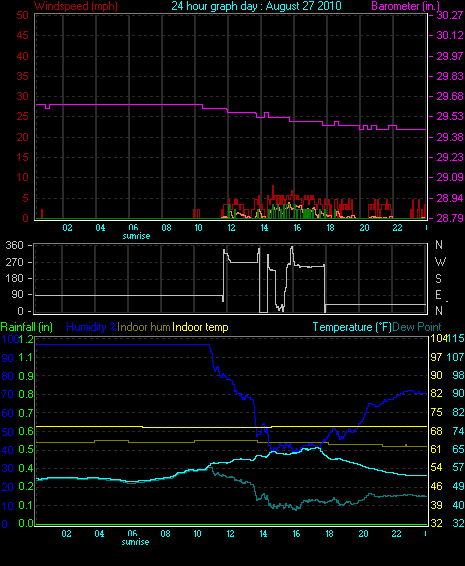The height and width of the screenshot is (566, 465).
Task: Click red windspeed axis value 45
Action: (x=22, y=35)
